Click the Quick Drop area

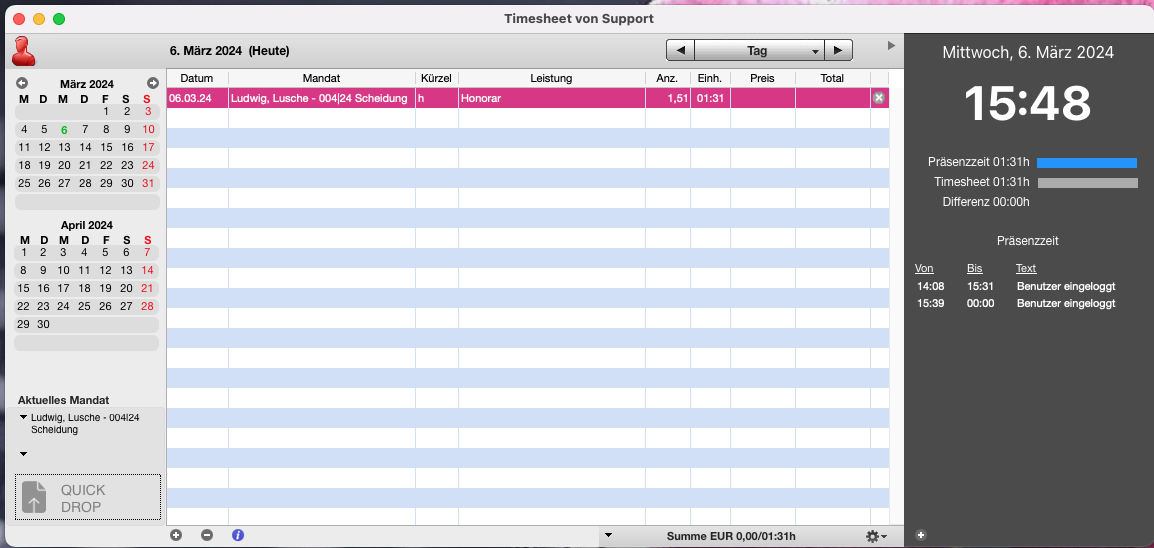pos(88,497)
